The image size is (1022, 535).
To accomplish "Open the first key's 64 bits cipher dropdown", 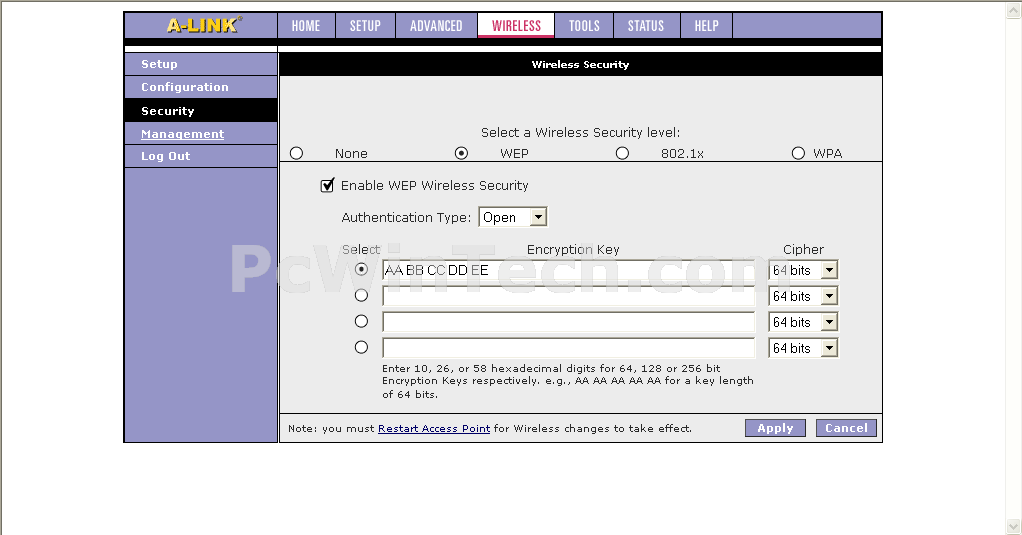I will click(803, 270).
